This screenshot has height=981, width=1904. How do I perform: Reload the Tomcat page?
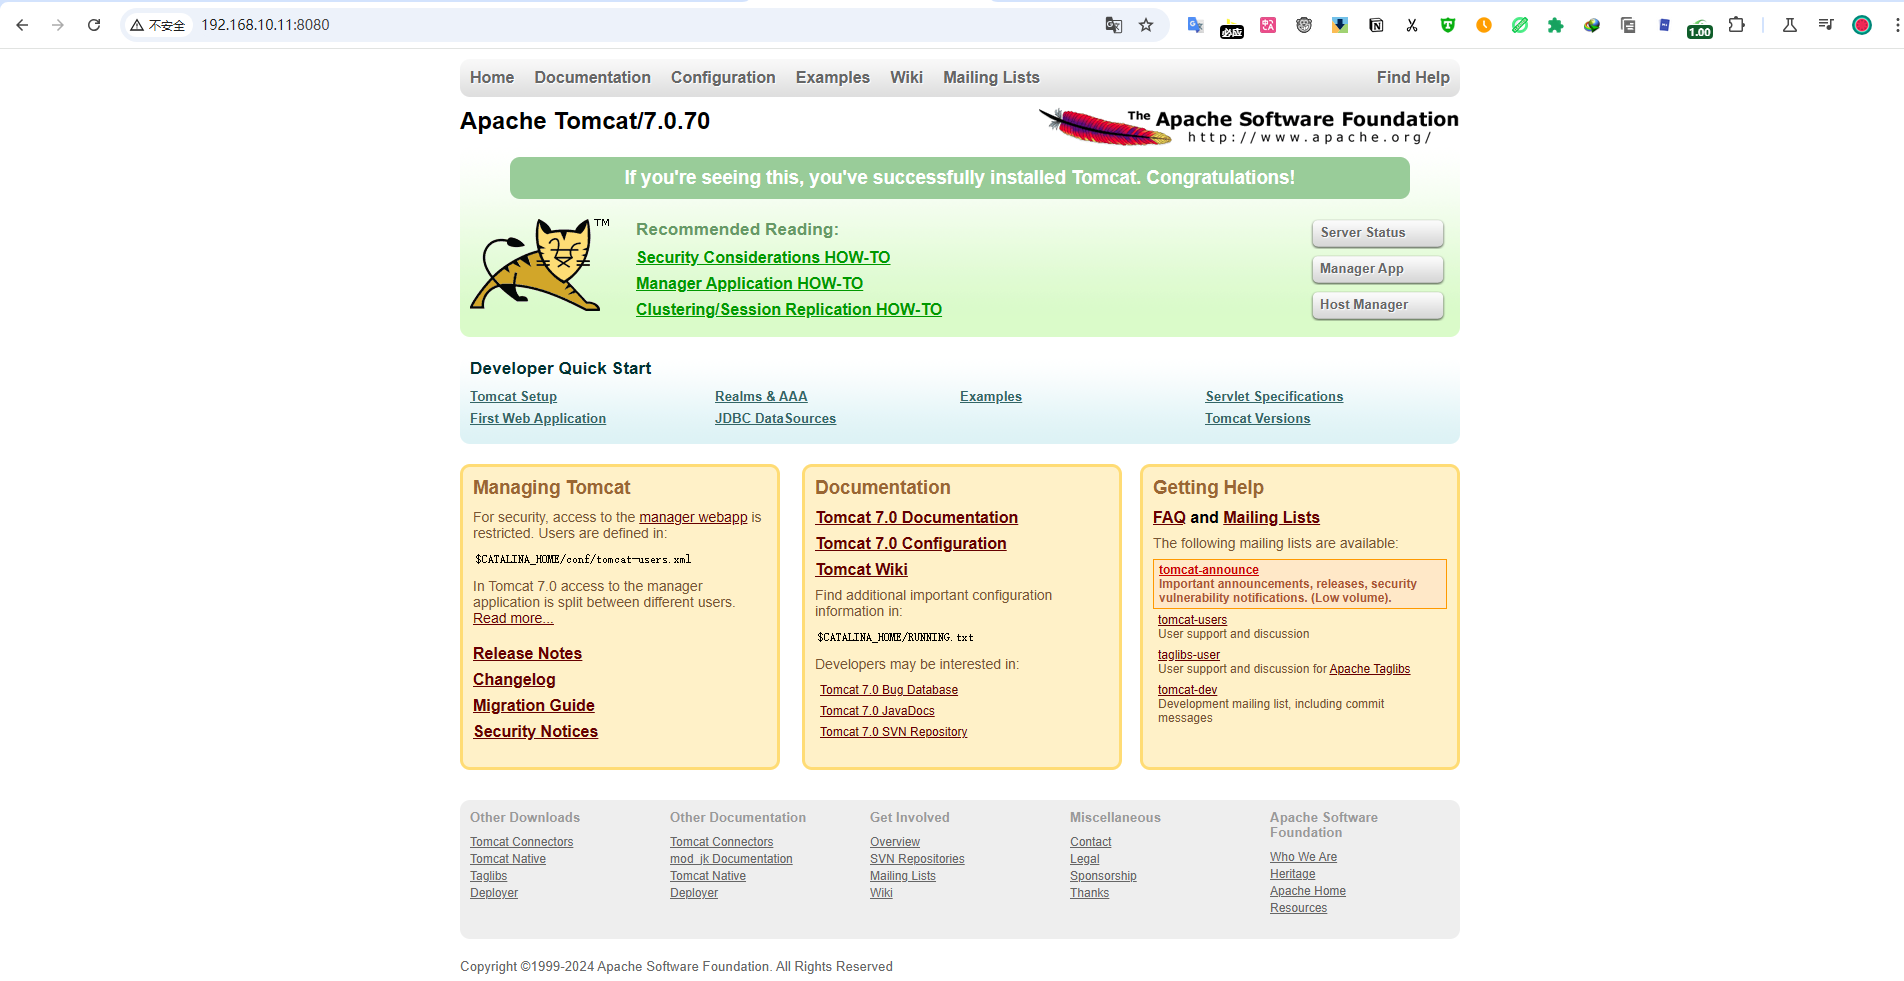pyautogui.click(x=94, y=25)
